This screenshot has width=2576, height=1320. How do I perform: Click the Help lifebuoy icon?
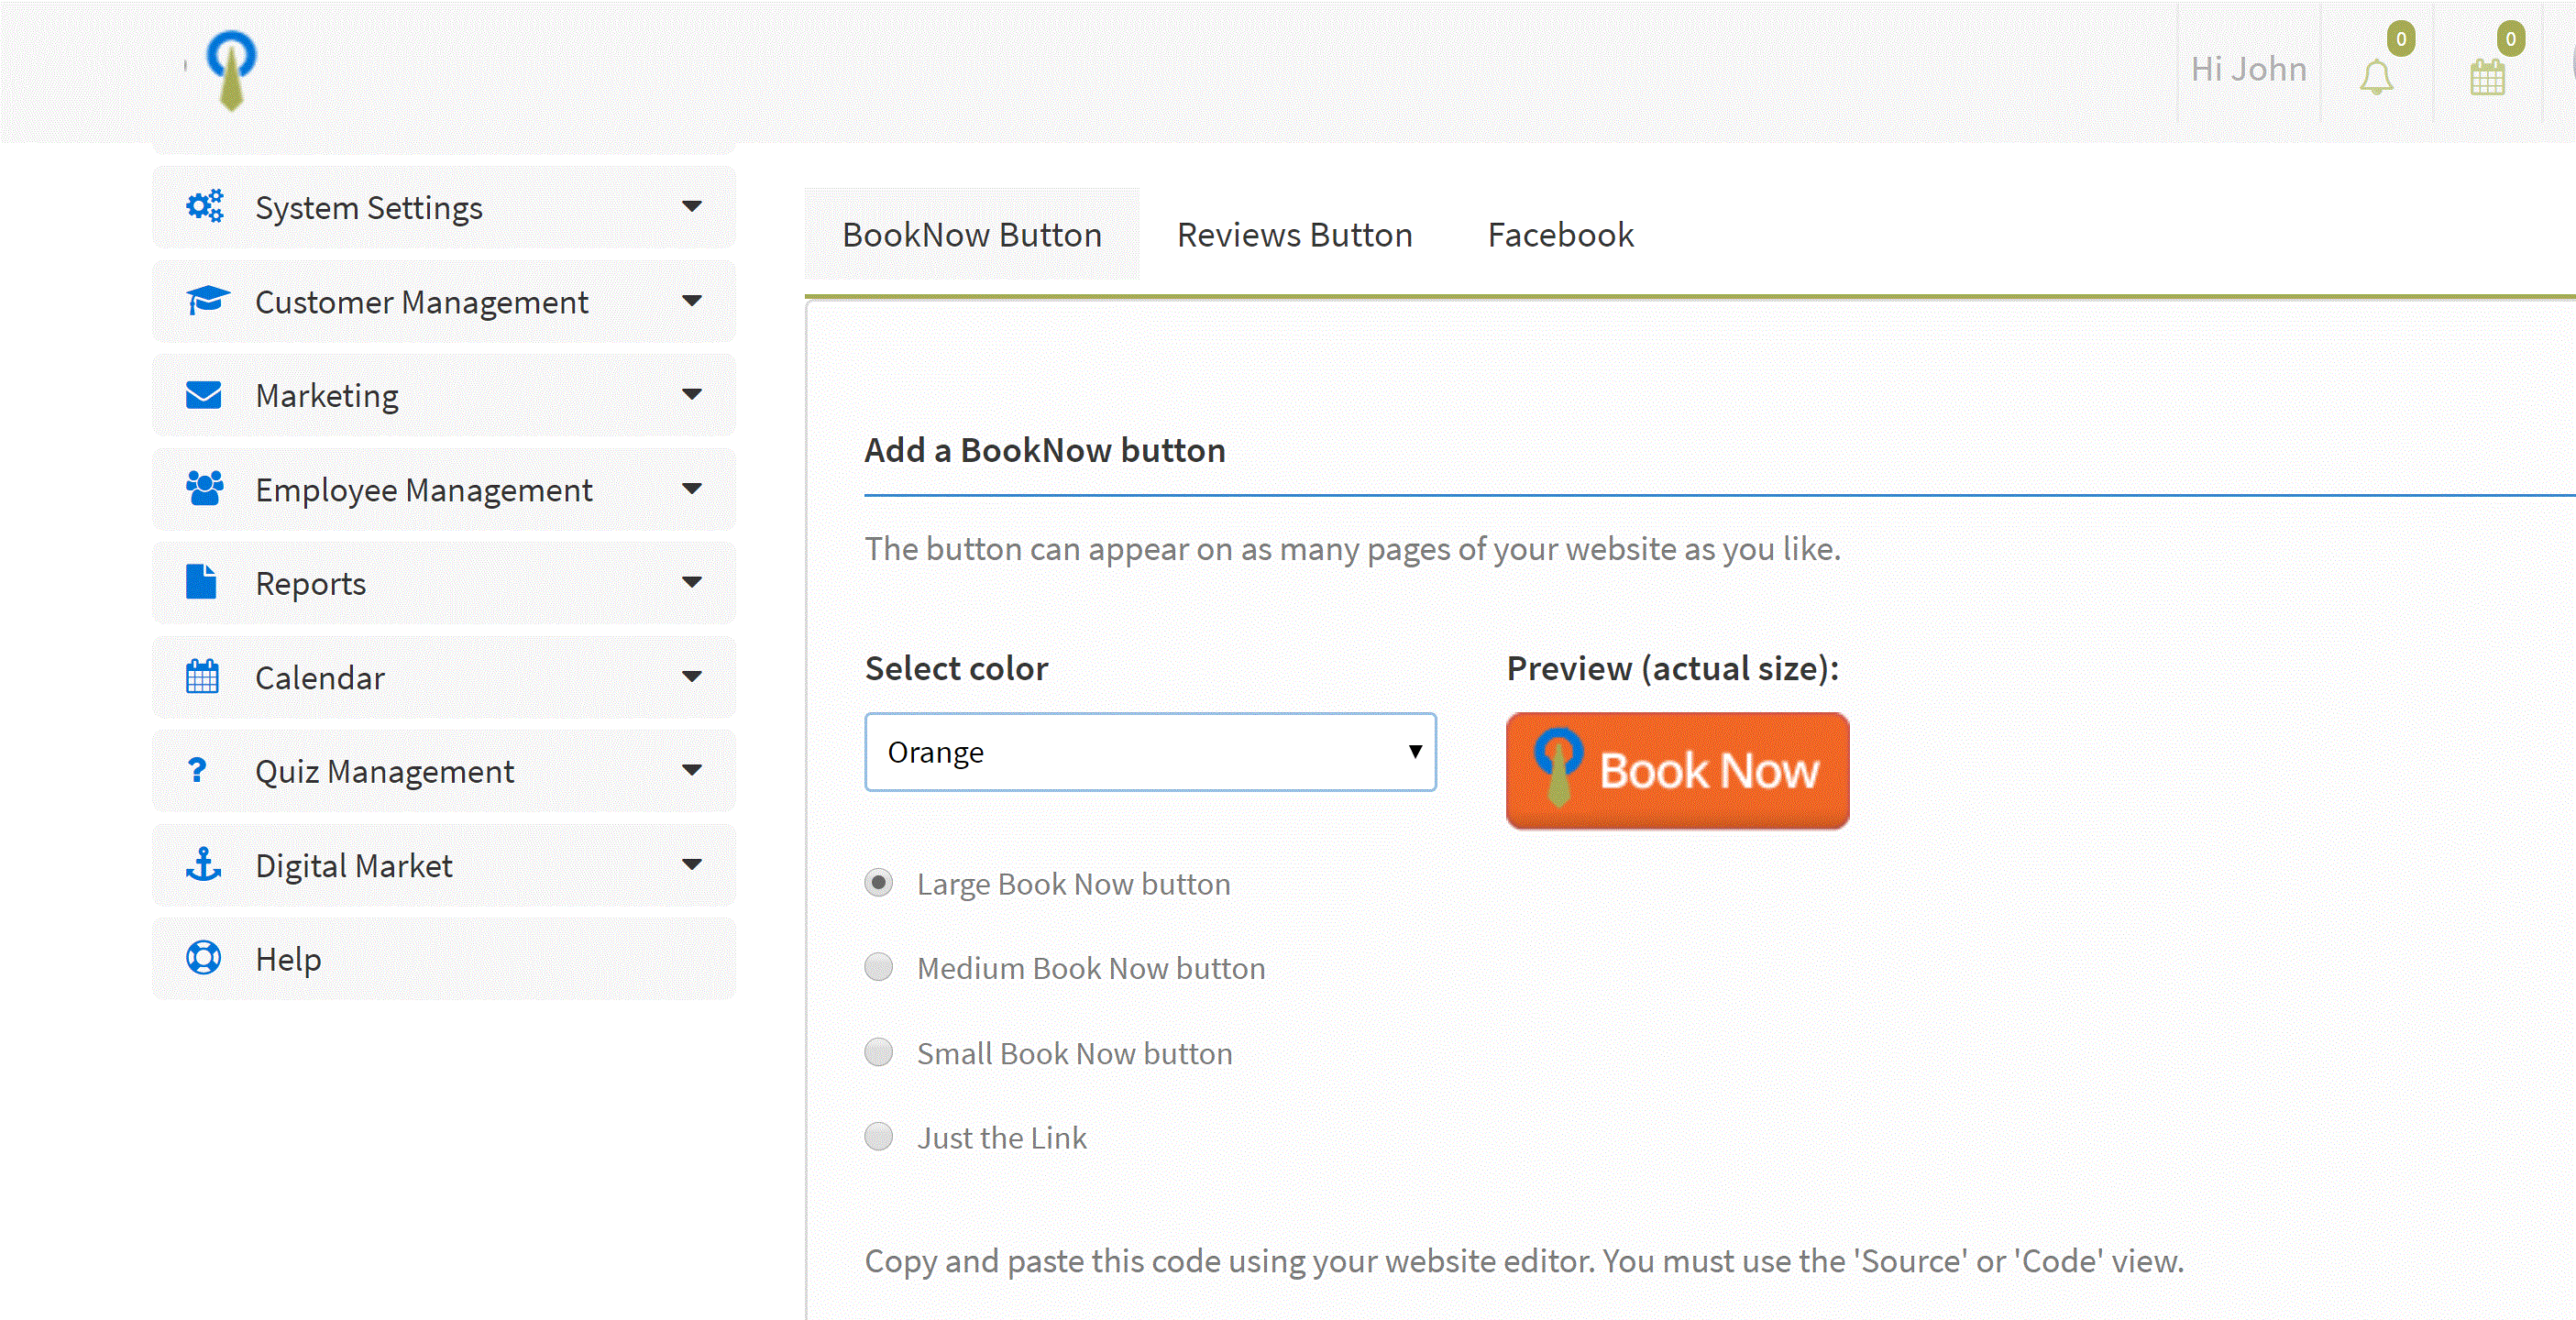(x=204, y=958)
